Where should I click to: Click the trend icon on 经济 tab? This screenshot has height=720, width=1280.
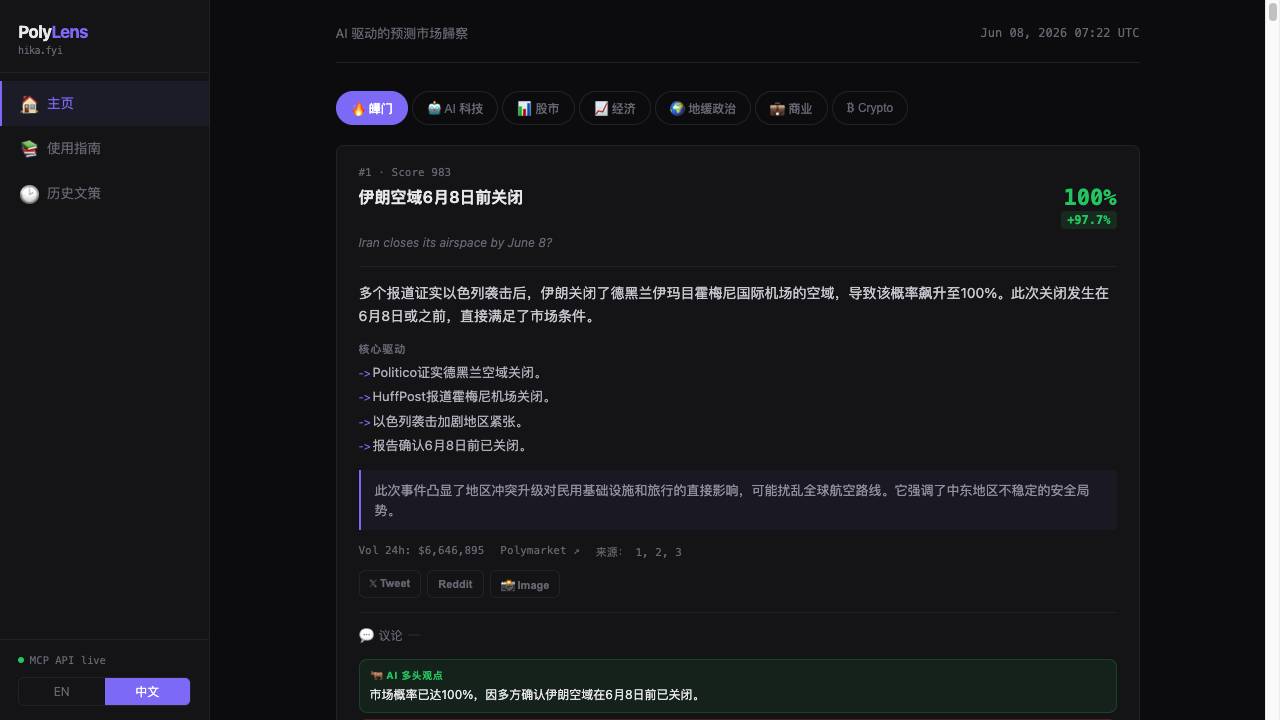point(601,108)
